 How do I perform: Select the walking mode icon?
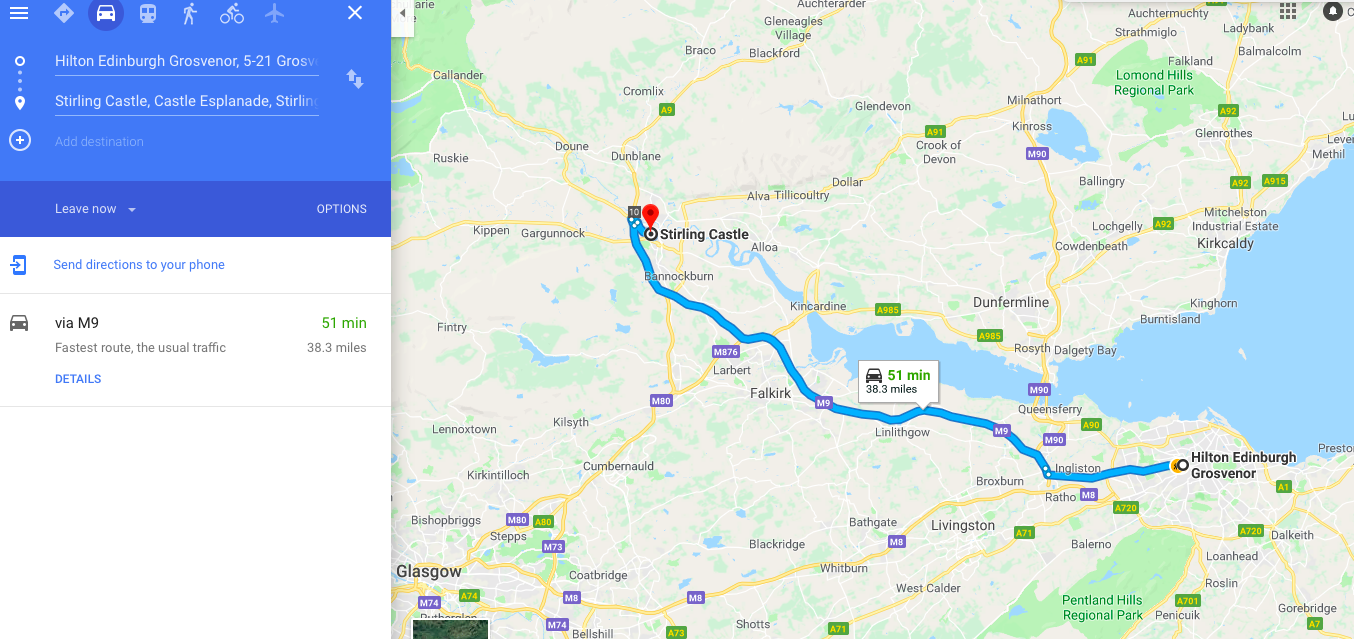[190, 13]
